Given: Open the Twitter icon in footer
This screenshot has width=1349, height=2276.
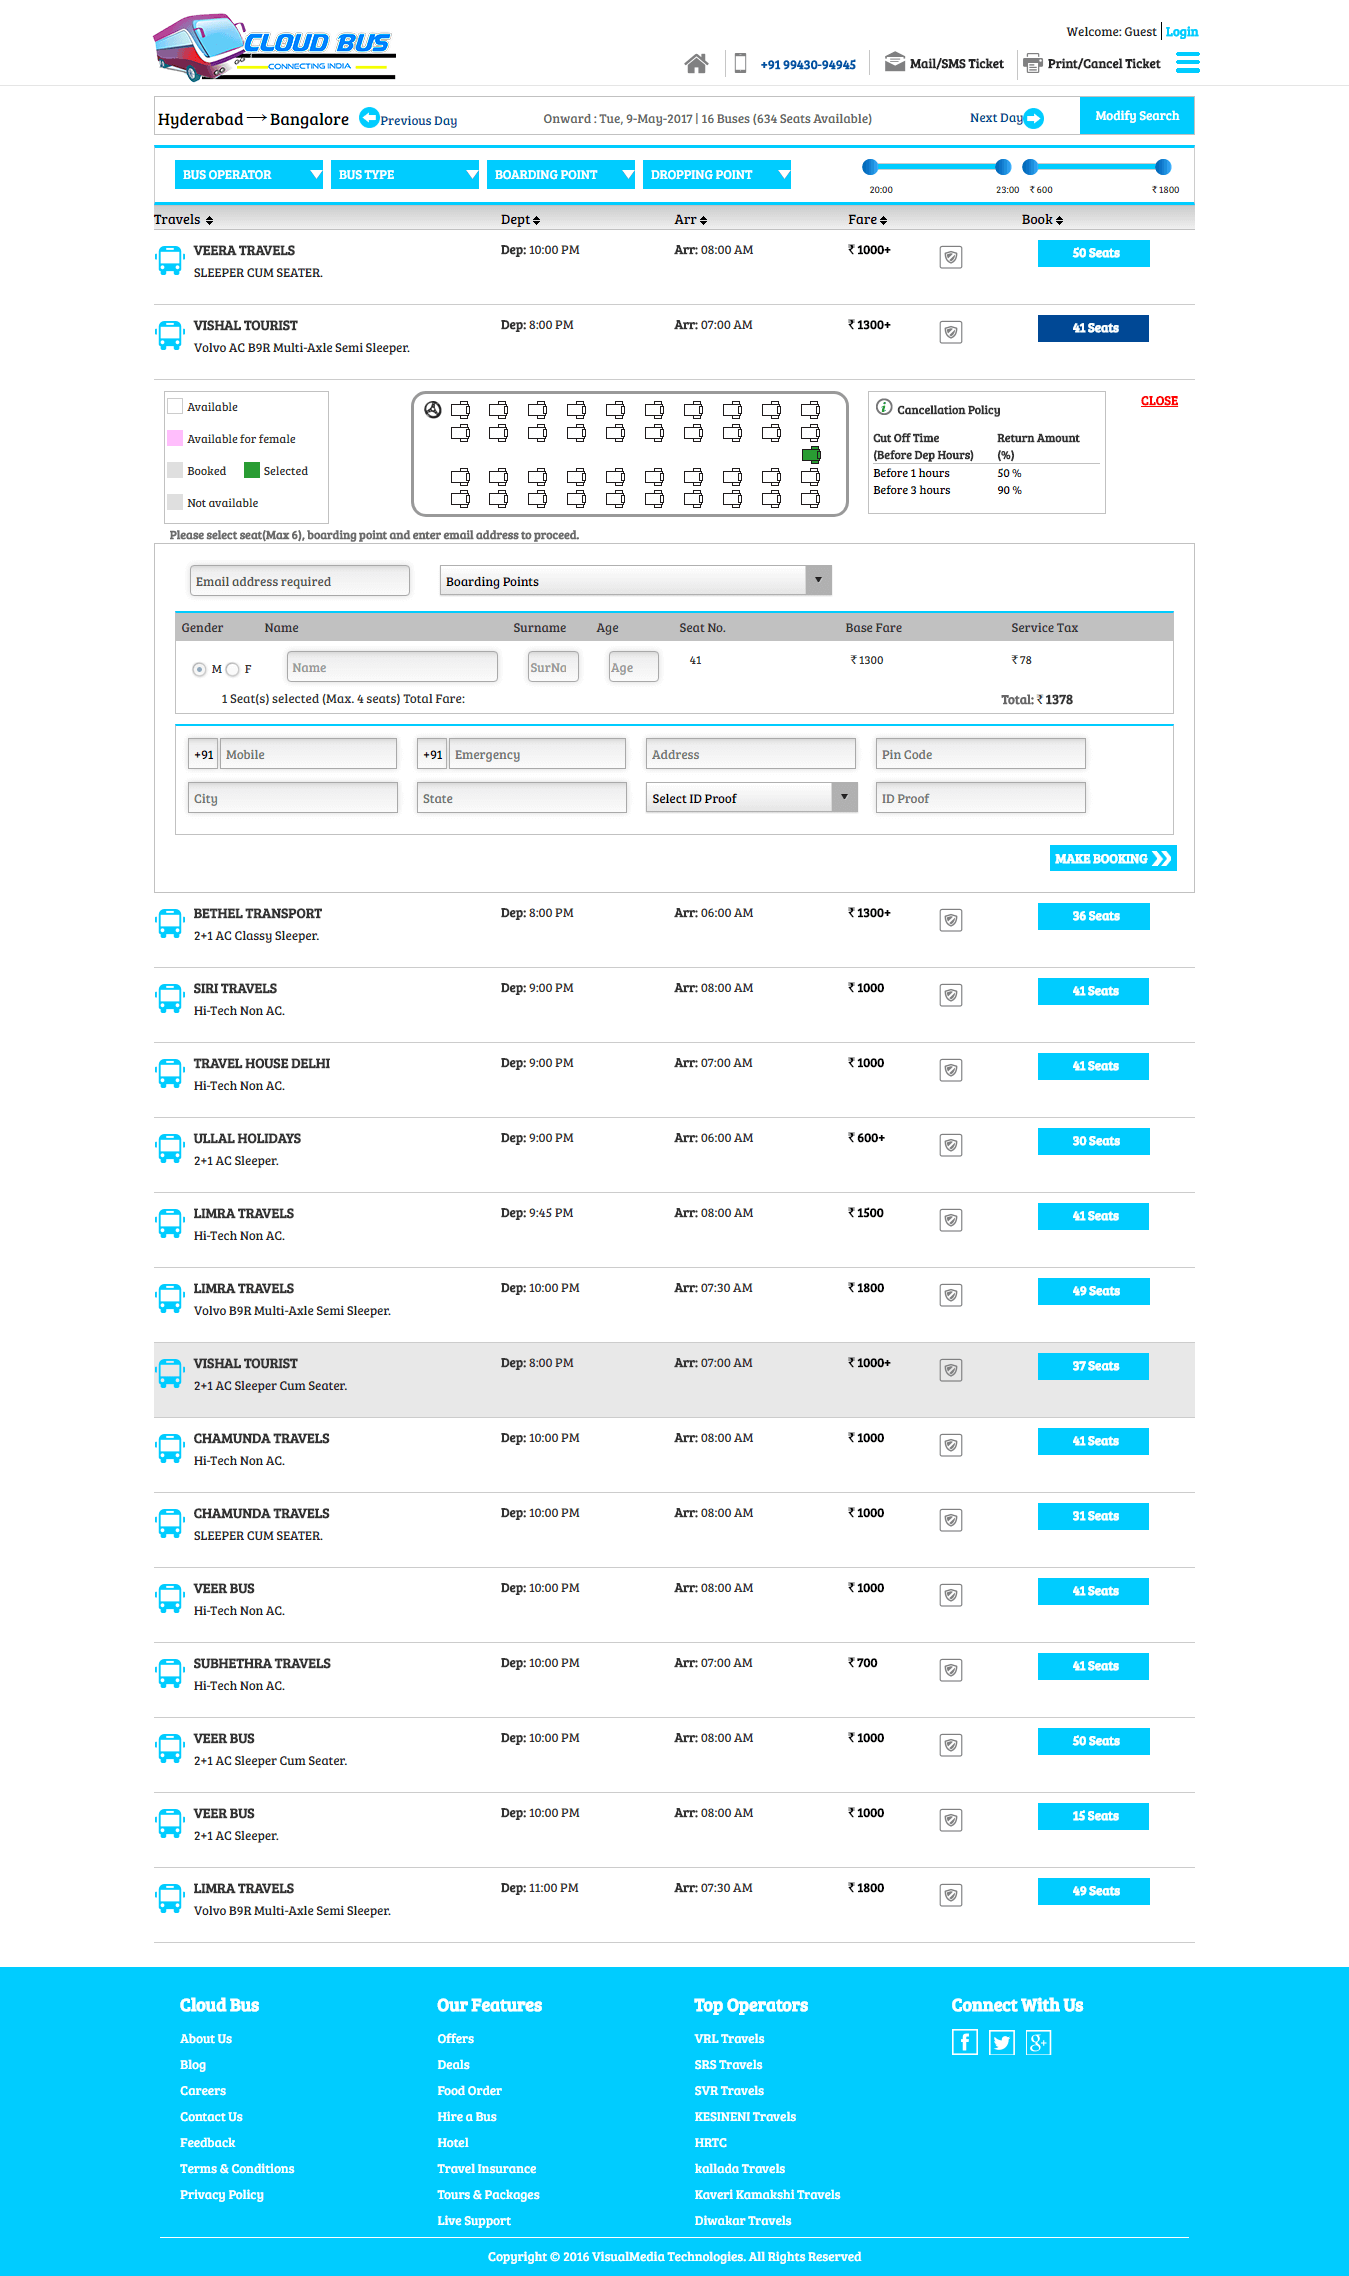Looking at the screenshot, I should 1001,2042.
